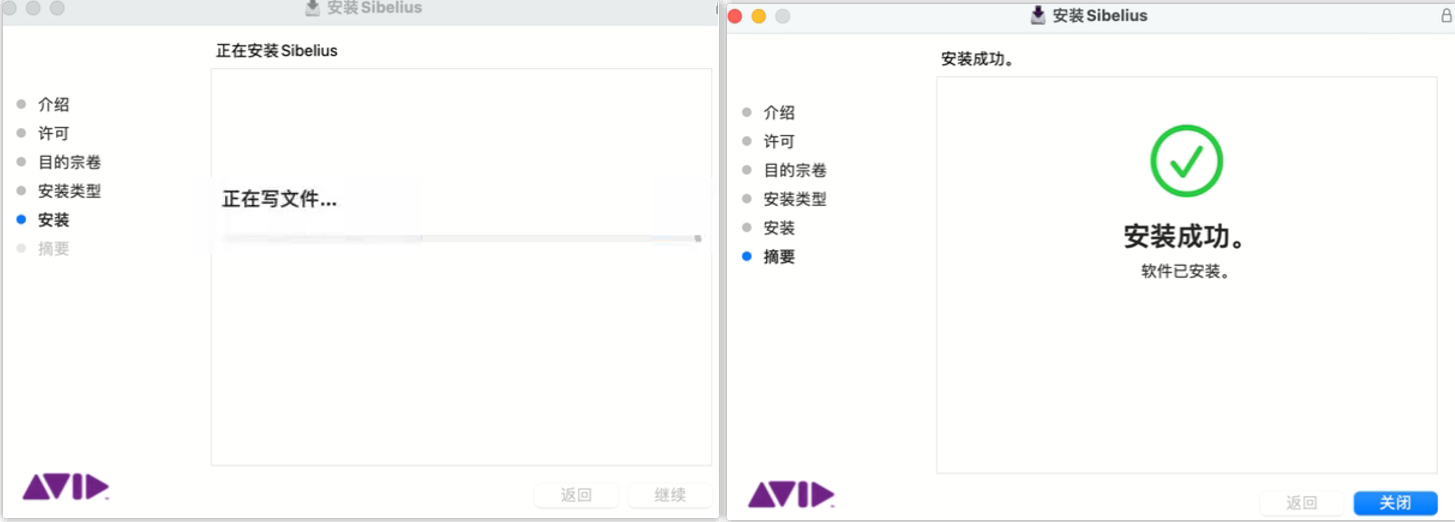Minimize the success window with the yellow button
Image resolution: width=1455 pixels, height=522 pixels.
pos(758,16)
